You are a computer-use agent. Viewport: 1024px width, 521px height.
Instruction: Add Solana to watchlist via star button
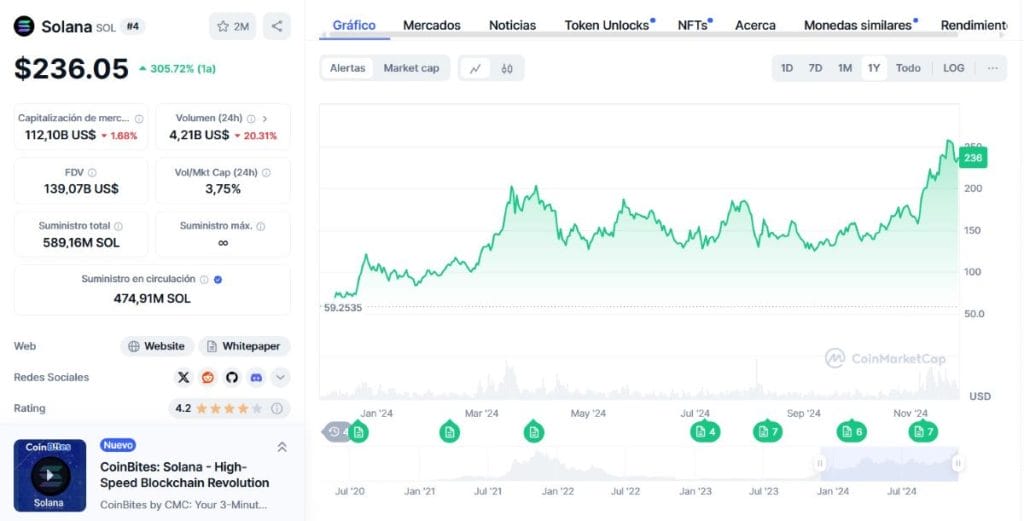tap(233, 26)
